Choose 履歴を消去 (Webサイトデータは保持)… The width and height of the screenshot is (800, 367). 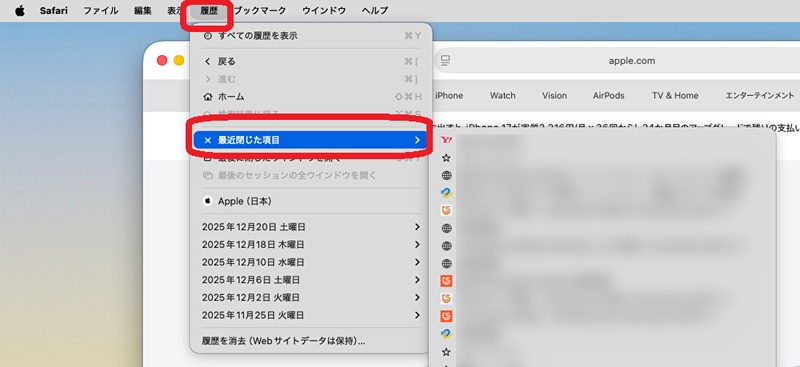(311, 341)
